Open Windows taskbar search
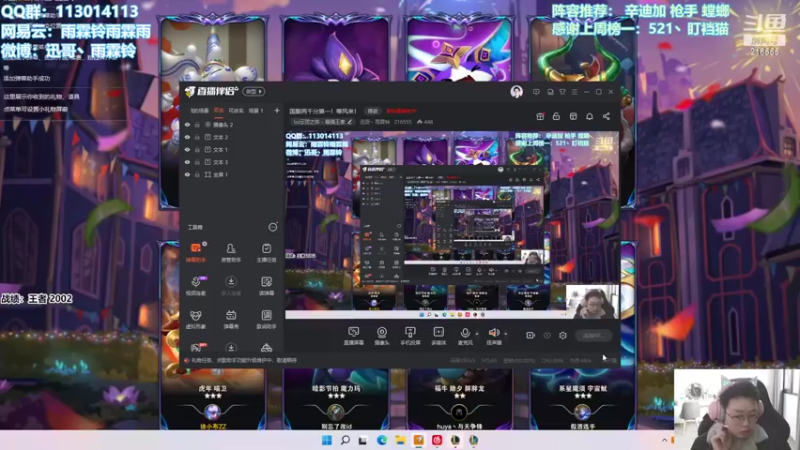The width and height of the screenshot is (800, 450). [x=345, y=440]
